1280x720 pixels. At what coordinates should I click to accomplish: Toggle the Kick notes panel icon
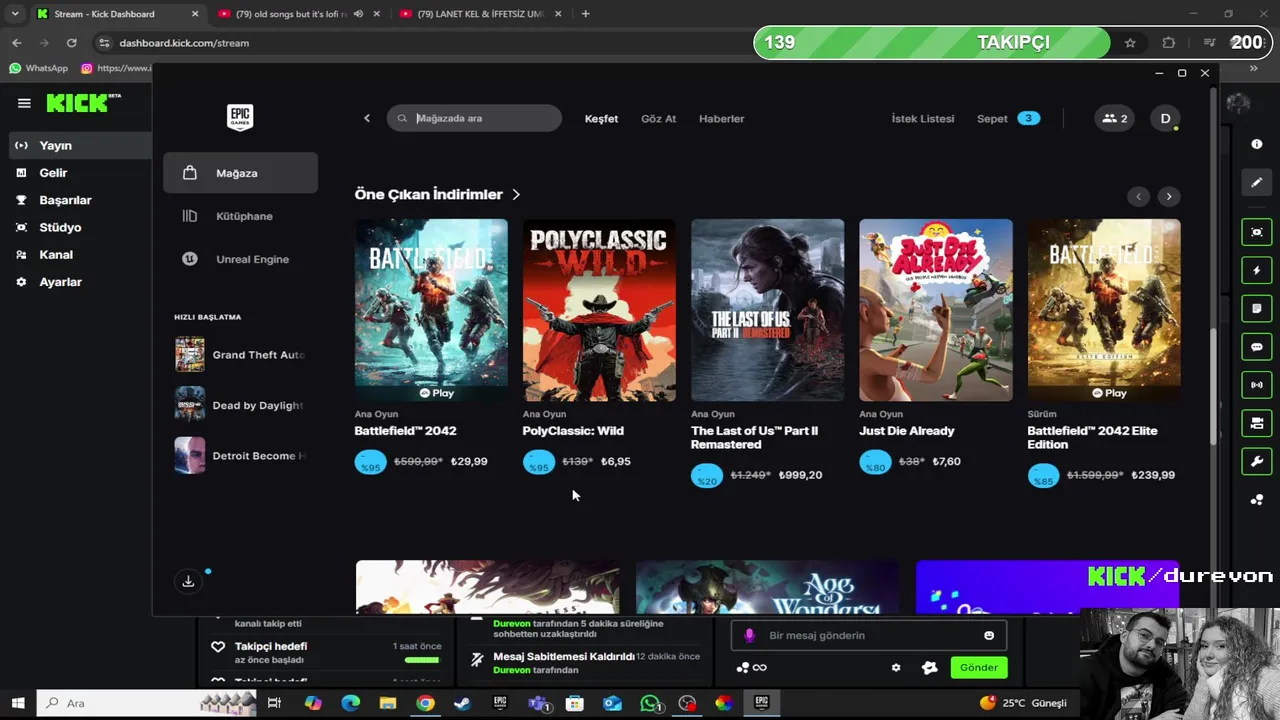pyautogui.click(x=1257, y=309)
